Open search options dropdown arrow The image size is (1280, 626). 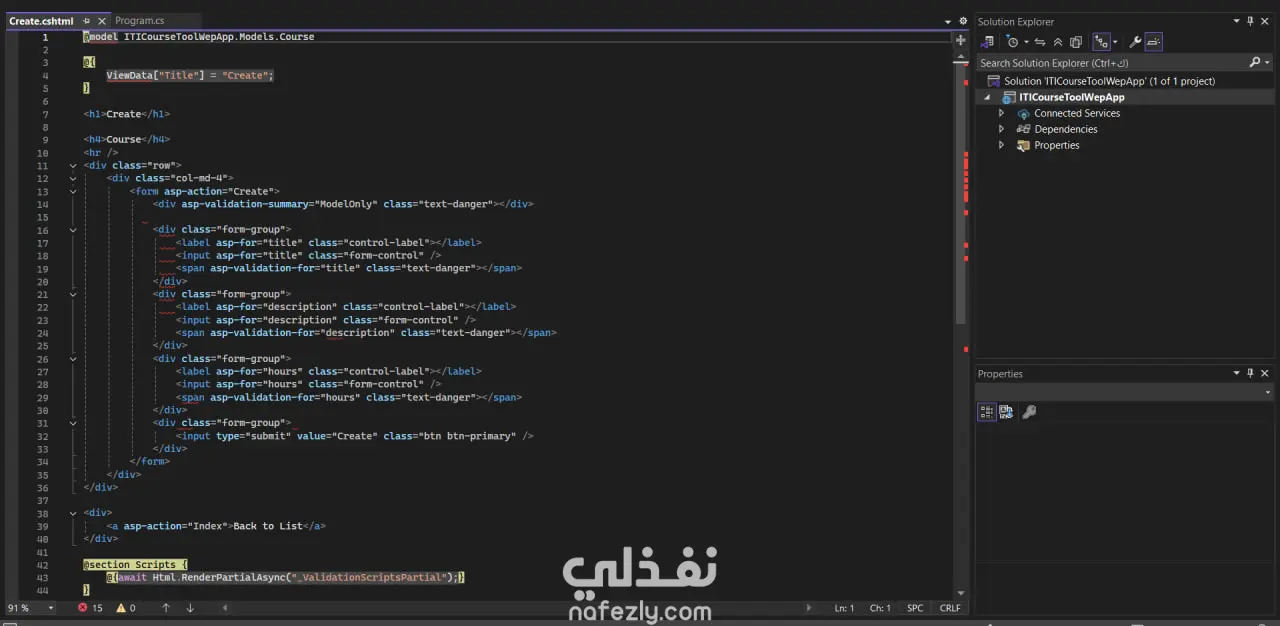(1267, 62)
